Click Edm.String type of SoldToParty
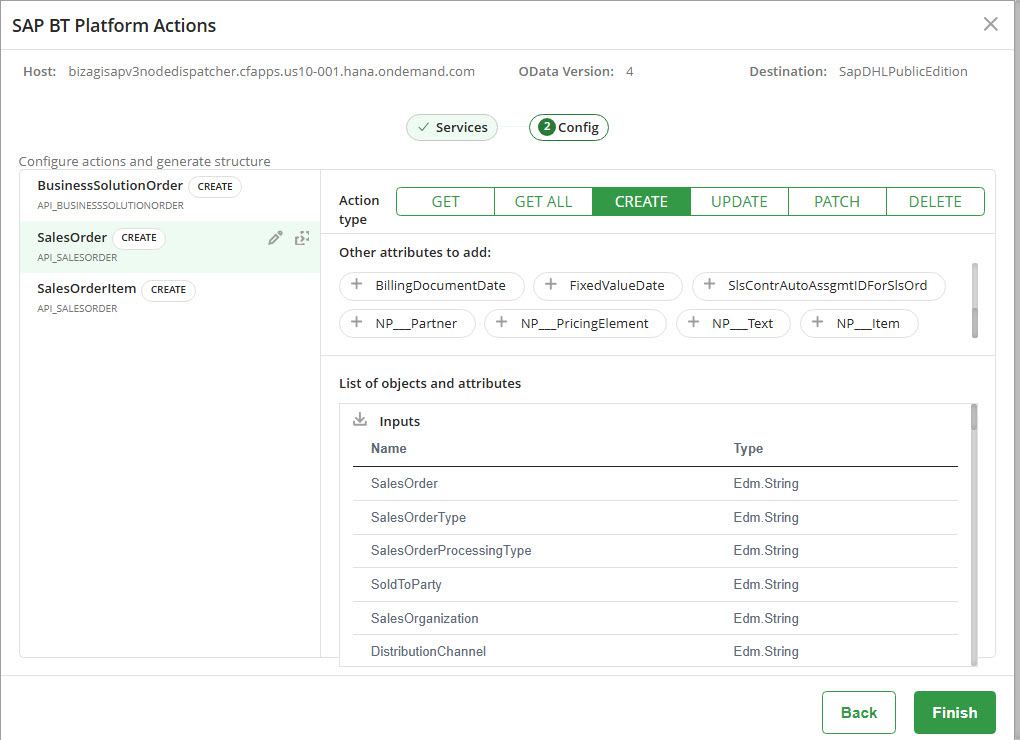Viewport: 1020px width, 740px height. coord(766,585)
